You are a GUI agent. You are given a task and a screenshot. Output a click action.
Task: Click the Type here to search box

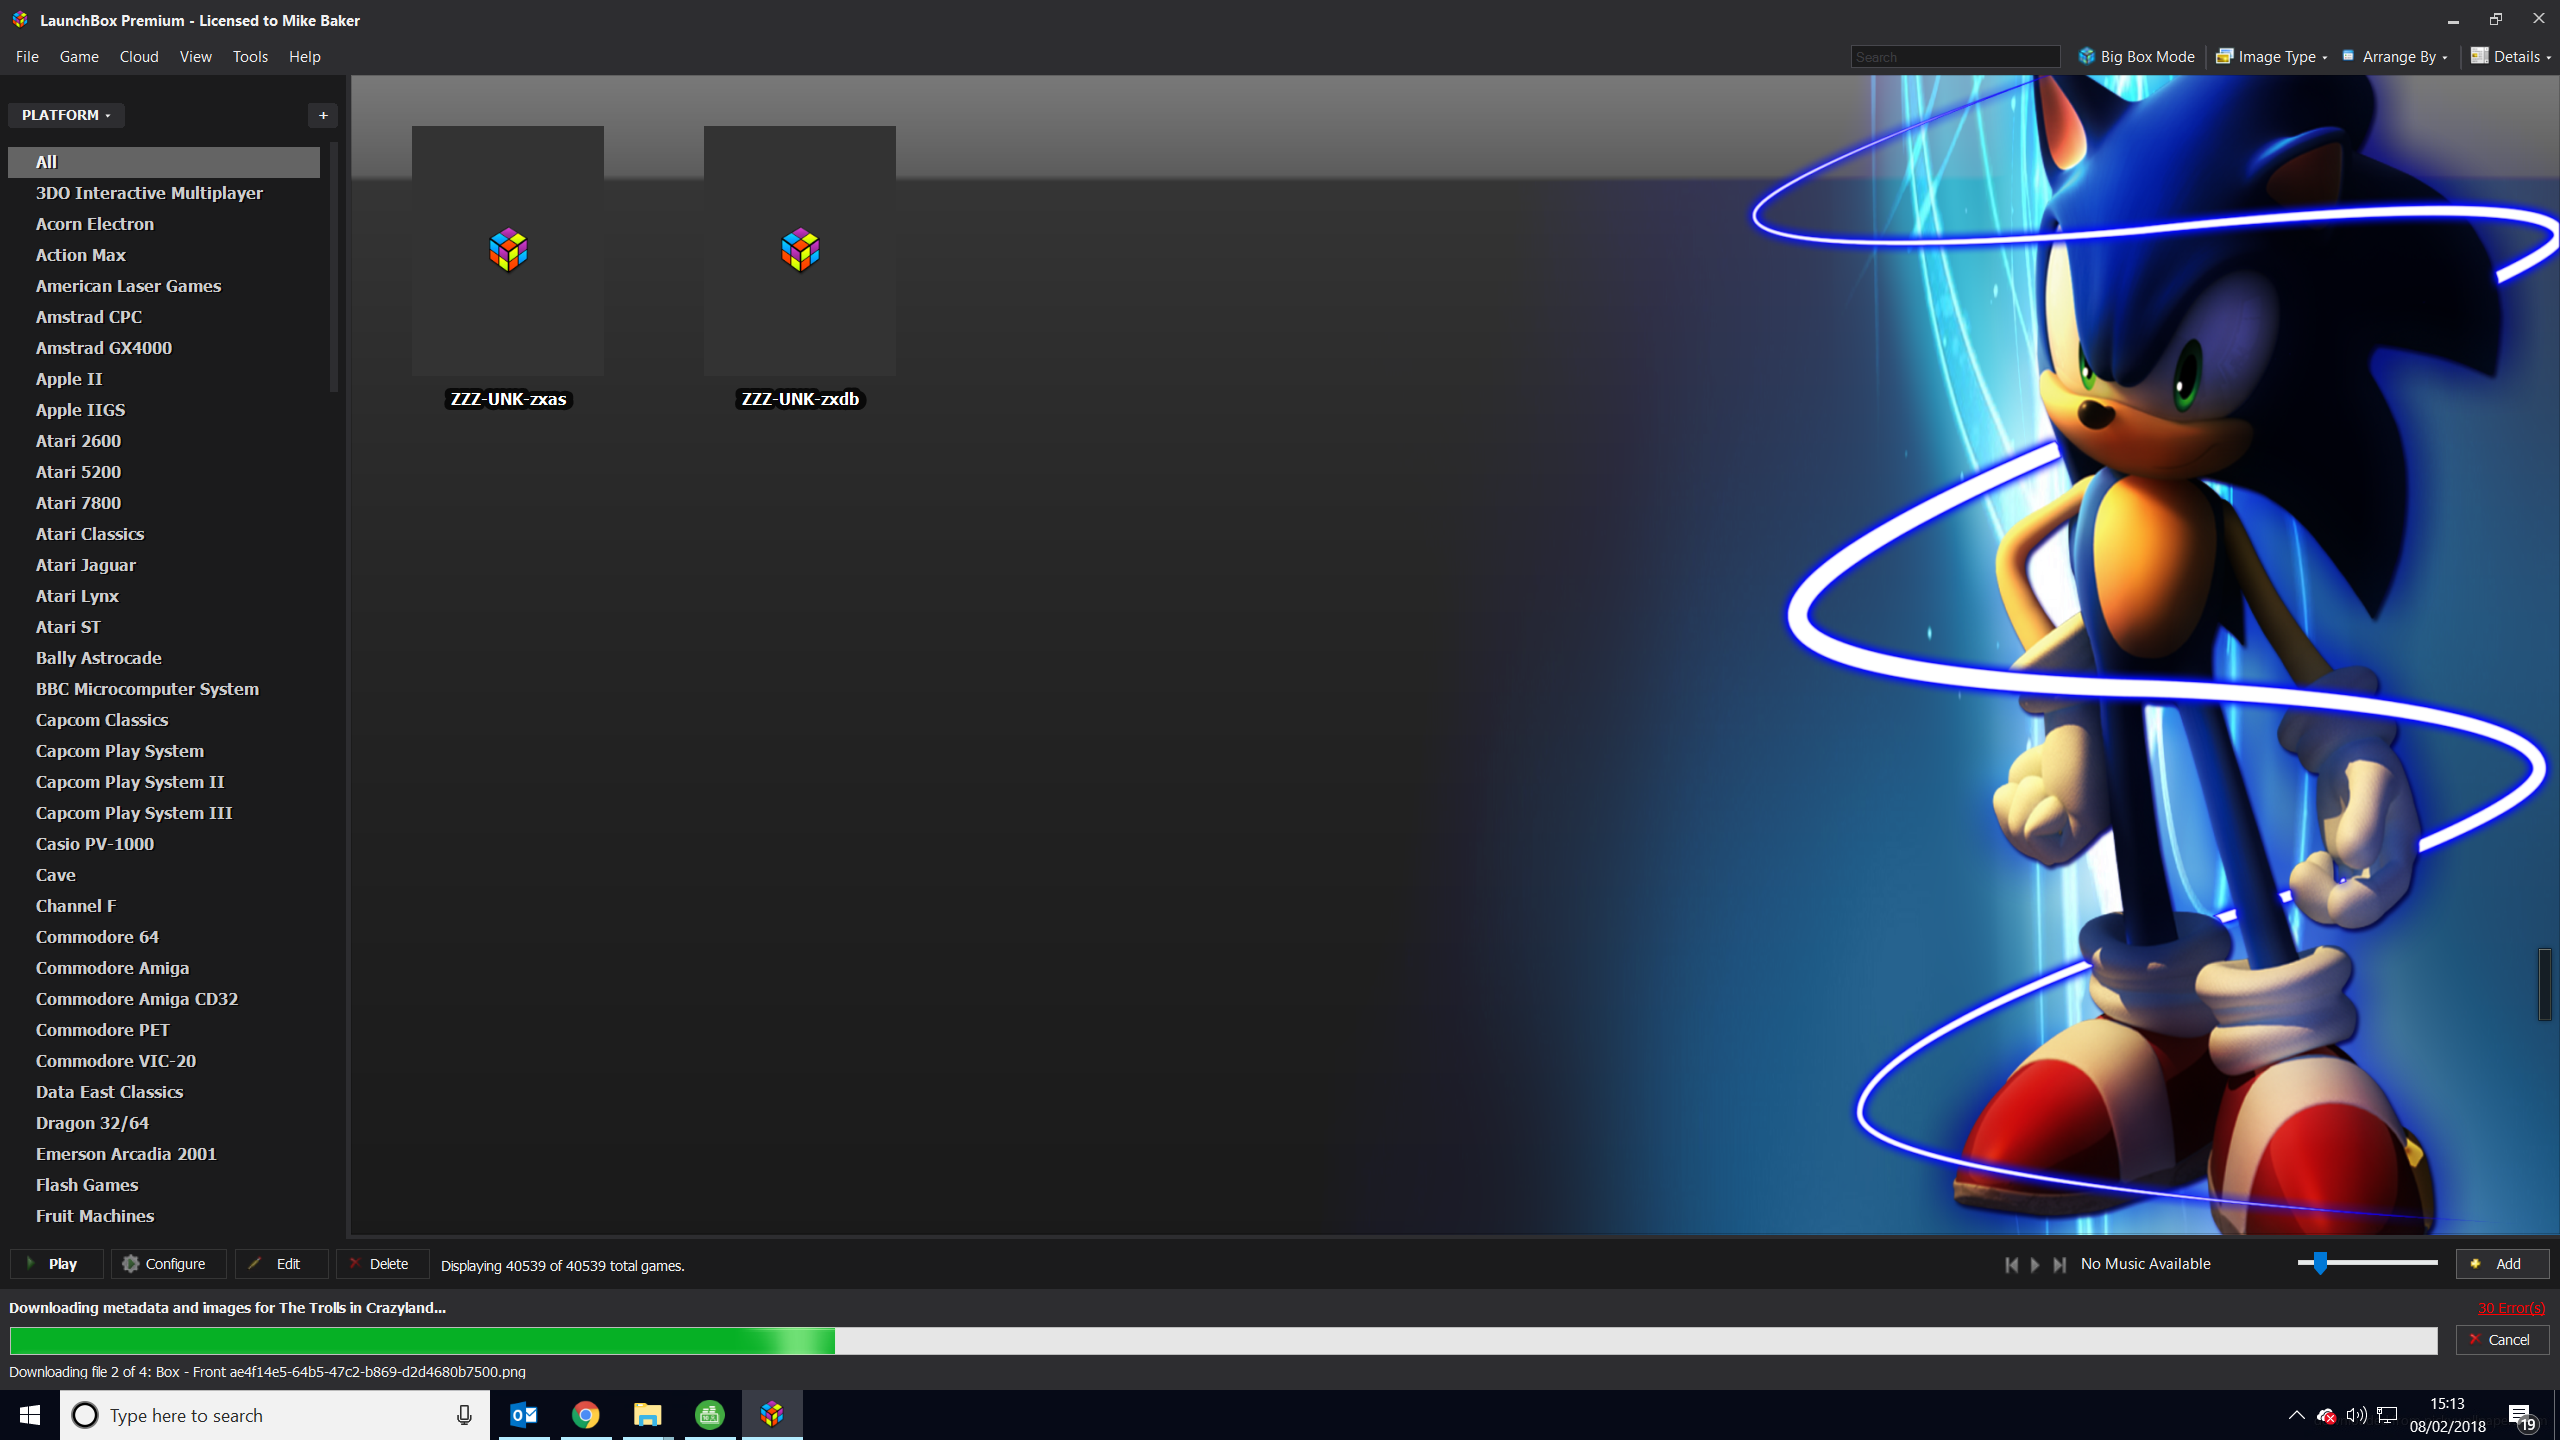tap(275, 1415)
